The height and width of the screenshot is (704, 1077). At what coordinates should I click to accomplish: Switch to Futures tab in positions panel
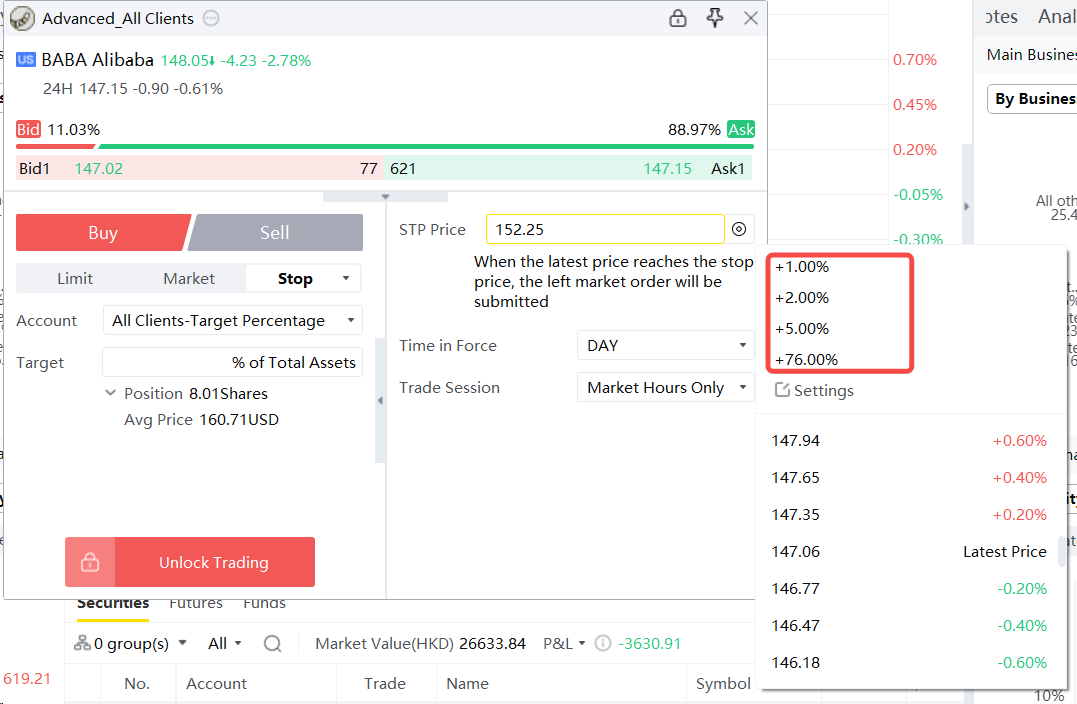196,604
